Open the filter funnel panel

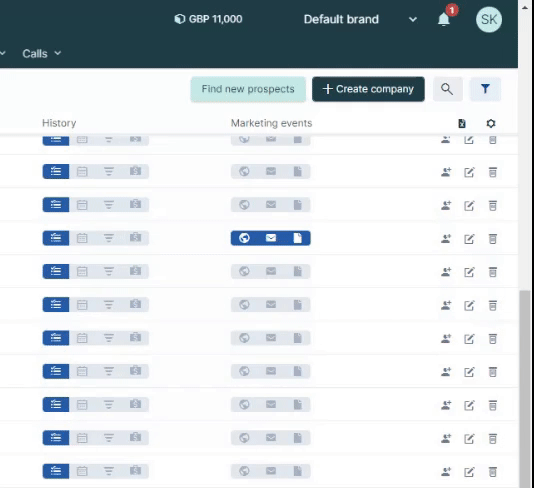tap(485, 89)
